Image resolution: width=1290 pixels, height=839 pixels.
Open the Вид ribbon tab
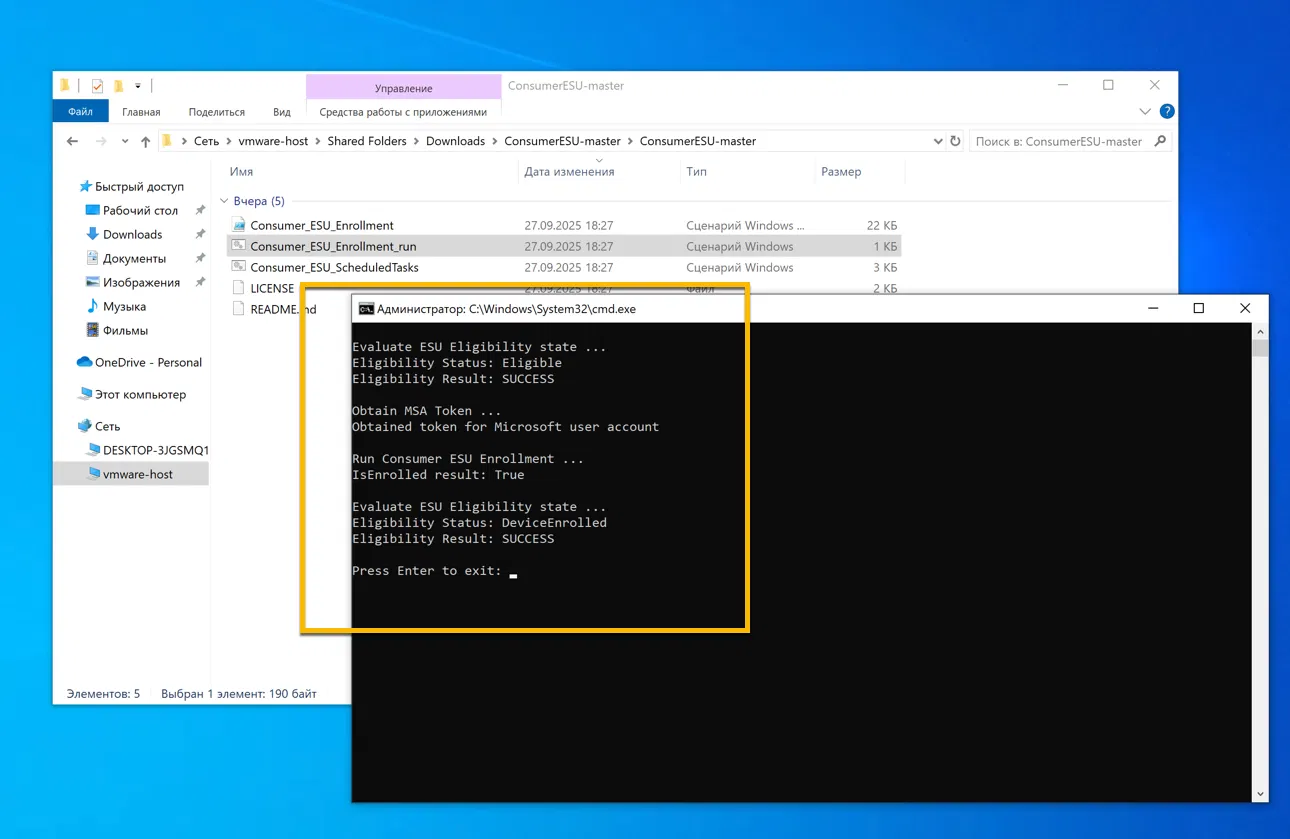point(282,112)
